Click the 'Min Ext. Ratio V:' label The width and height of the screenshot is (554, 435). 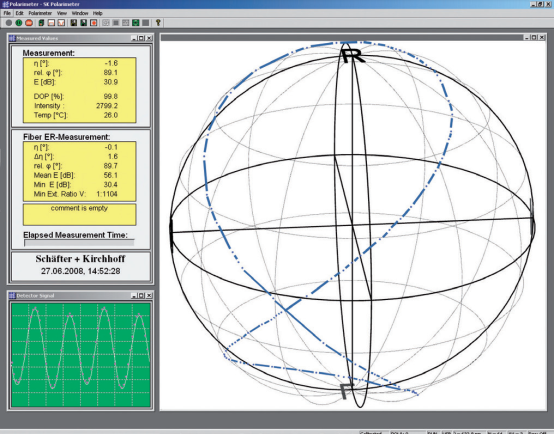60,194
